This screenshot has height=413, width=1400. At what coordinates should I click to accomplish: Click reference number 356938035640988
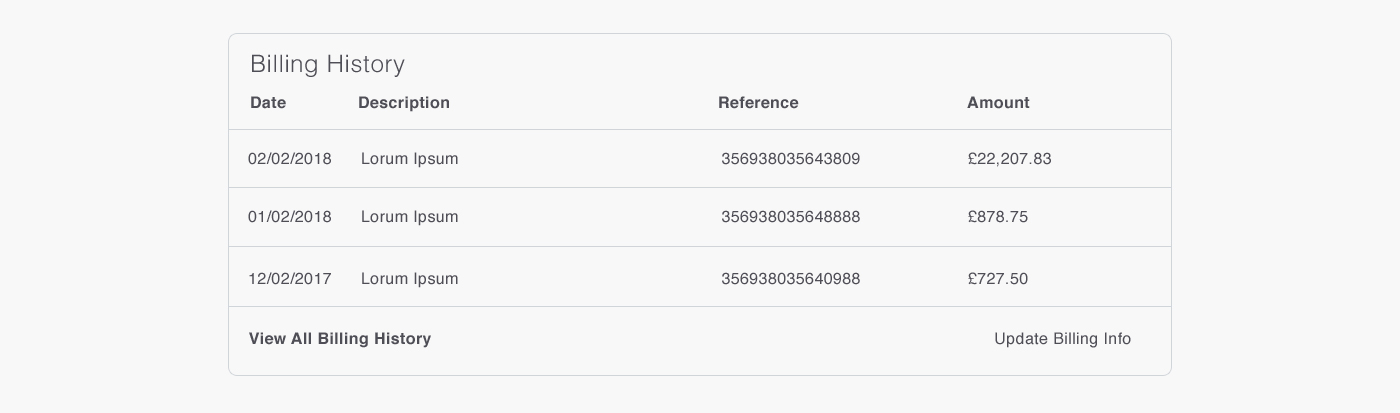click(790, 279)
